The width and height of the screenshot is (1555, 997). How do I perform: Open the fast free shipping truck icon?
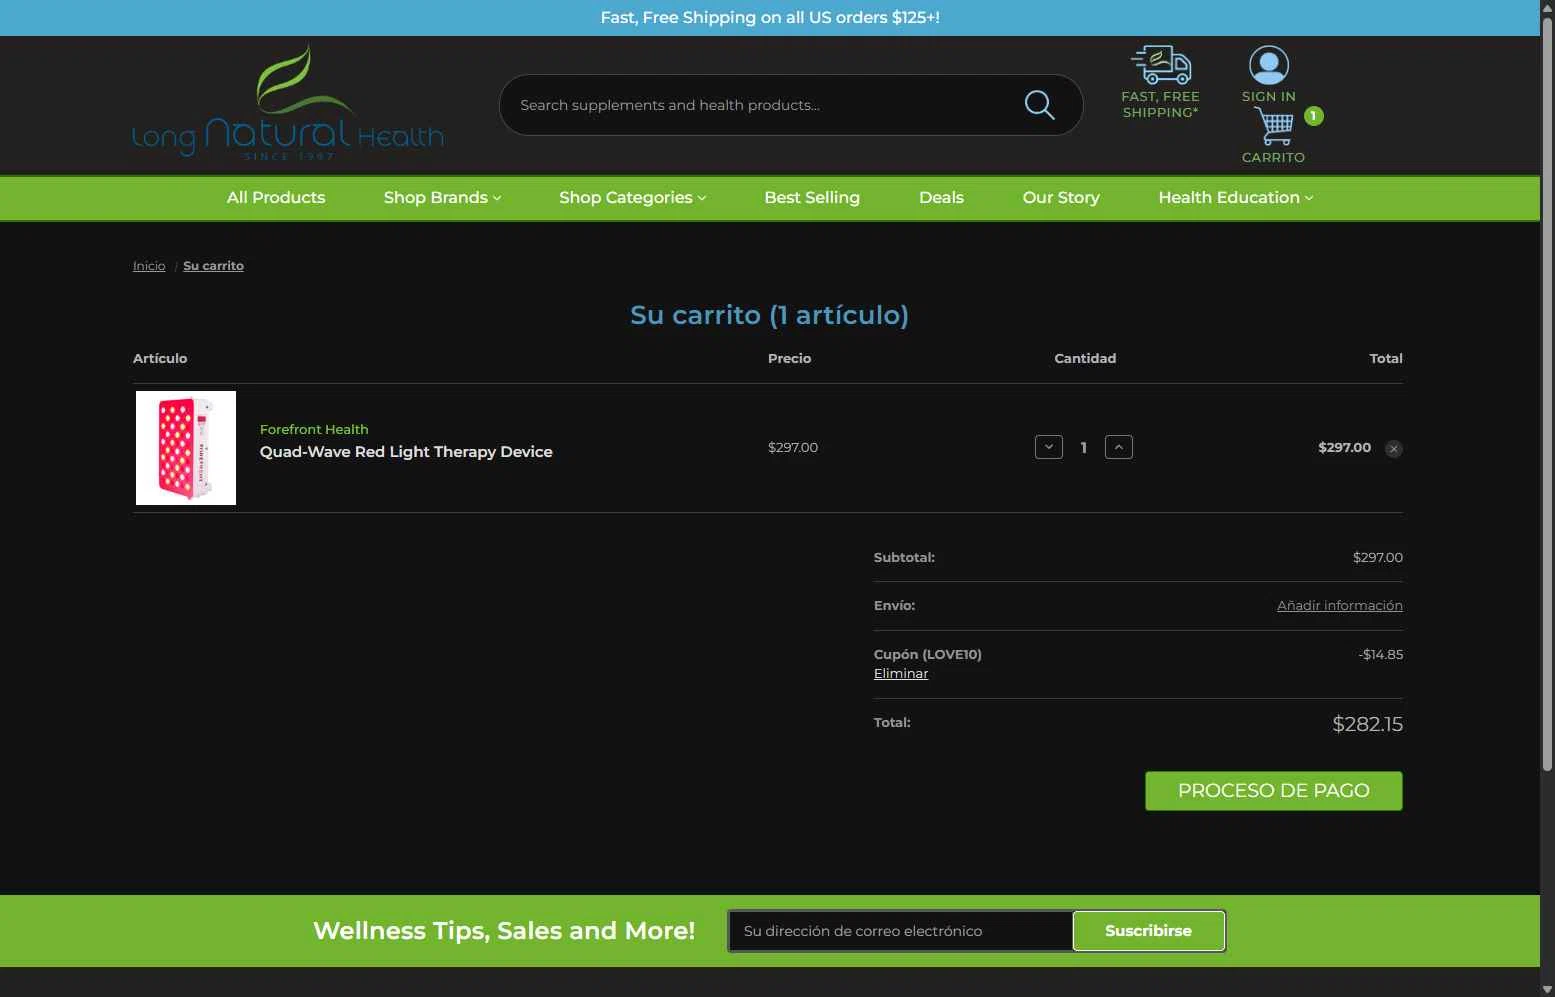coord(1161,65)
